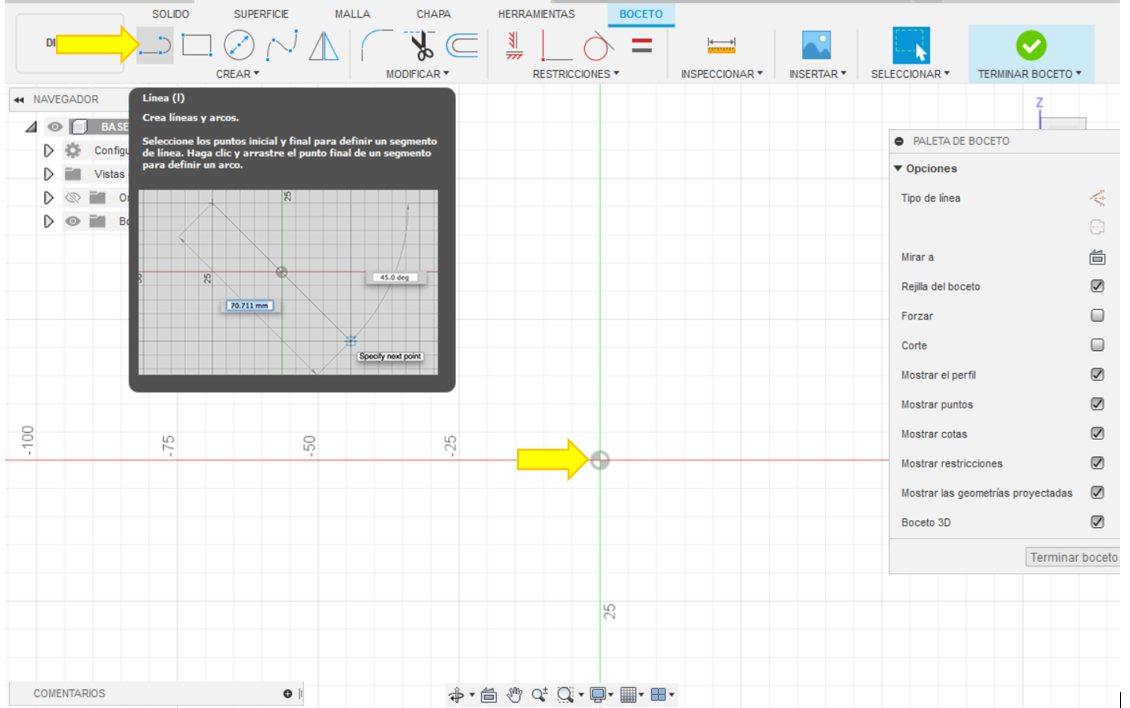Click the Zoom window icon

(x=565, y=694)
